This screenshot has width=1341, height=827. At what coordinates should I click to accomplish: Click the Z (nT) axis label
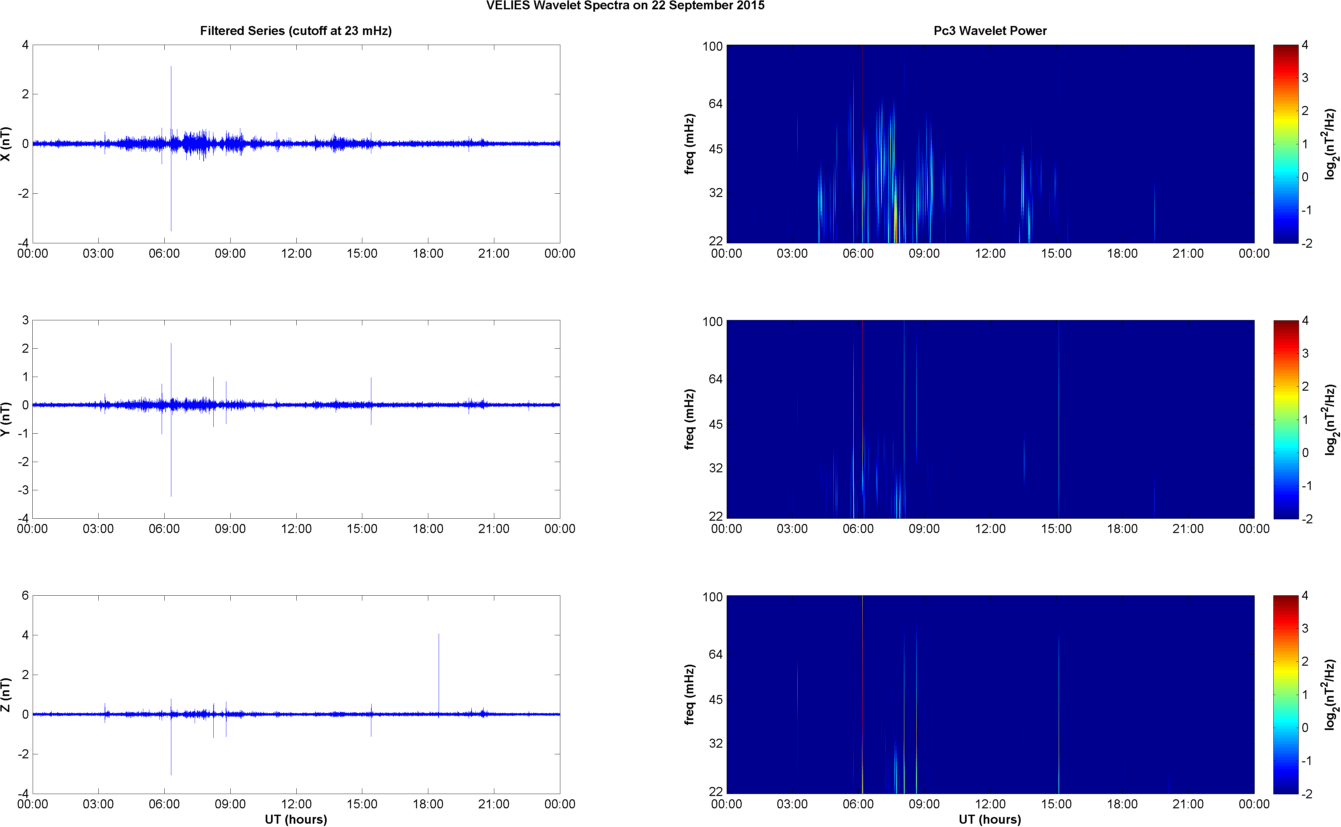coord(8,694)
